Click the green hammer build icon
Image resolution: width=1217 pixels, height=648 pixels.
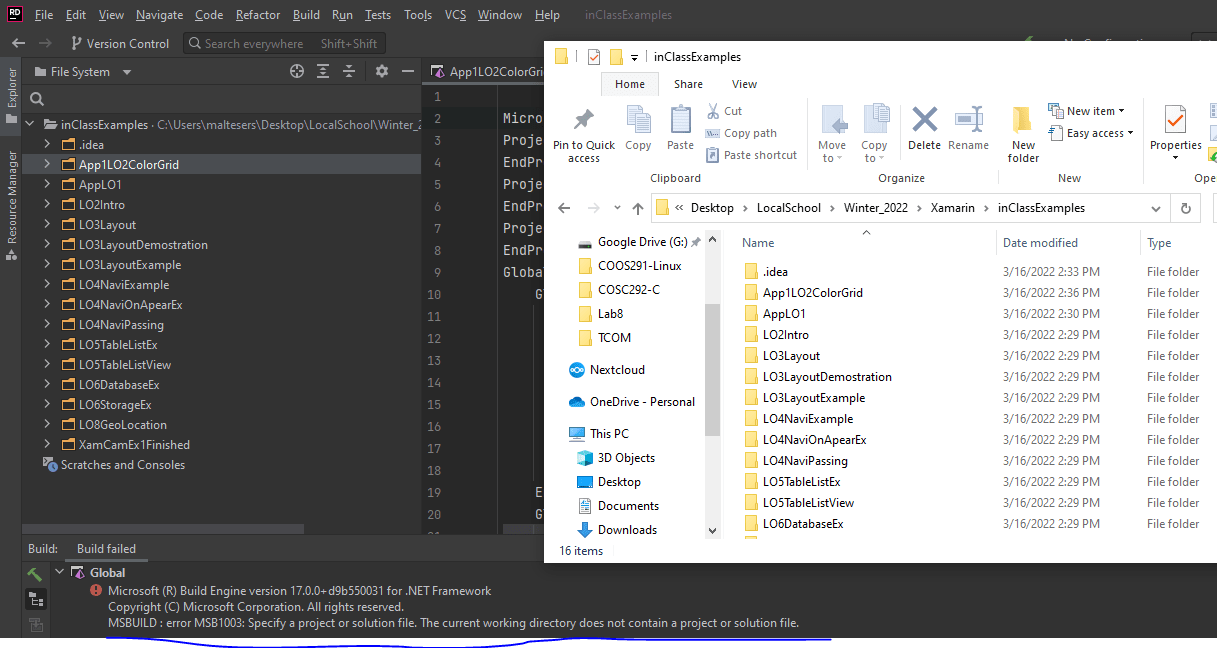coord(35,574)
